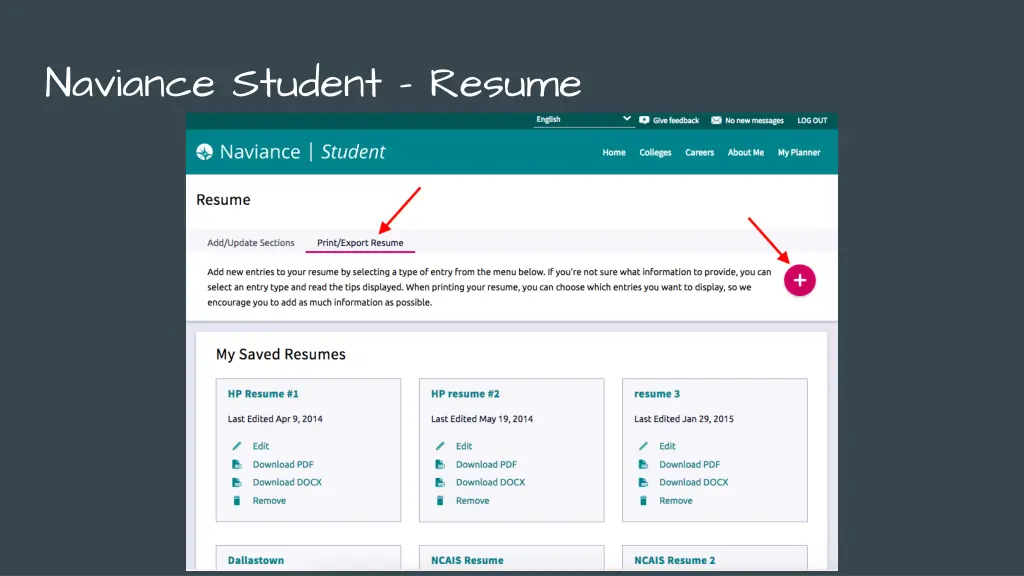
Task: Click the Resume page heading
Action: click(223, 200)
